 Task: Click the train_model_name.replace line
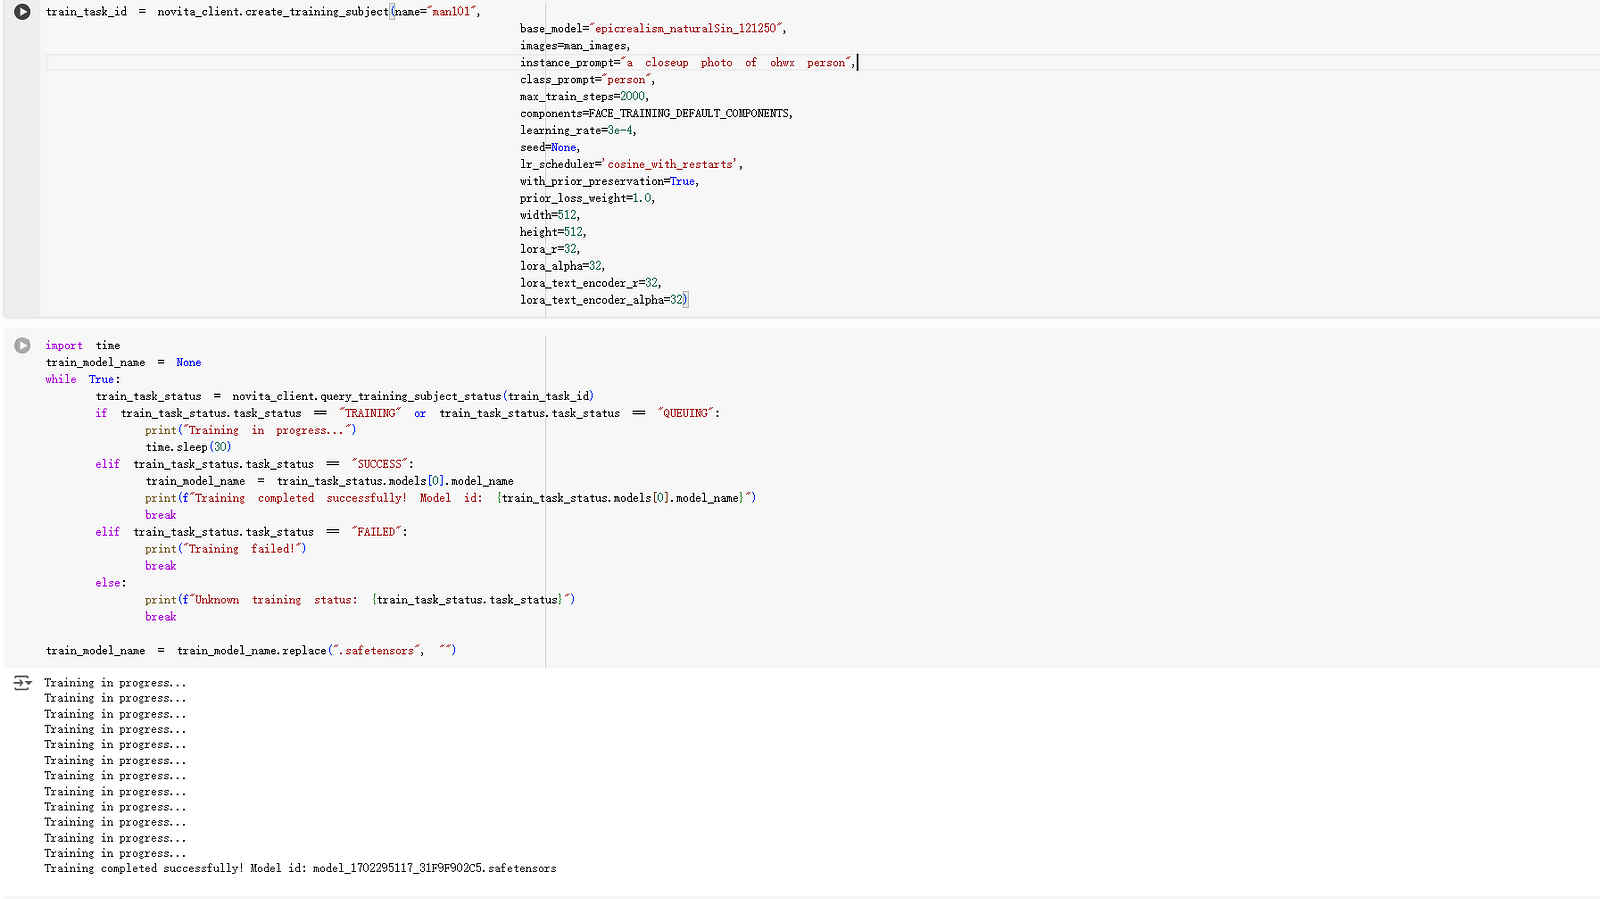tap(251, 651)
